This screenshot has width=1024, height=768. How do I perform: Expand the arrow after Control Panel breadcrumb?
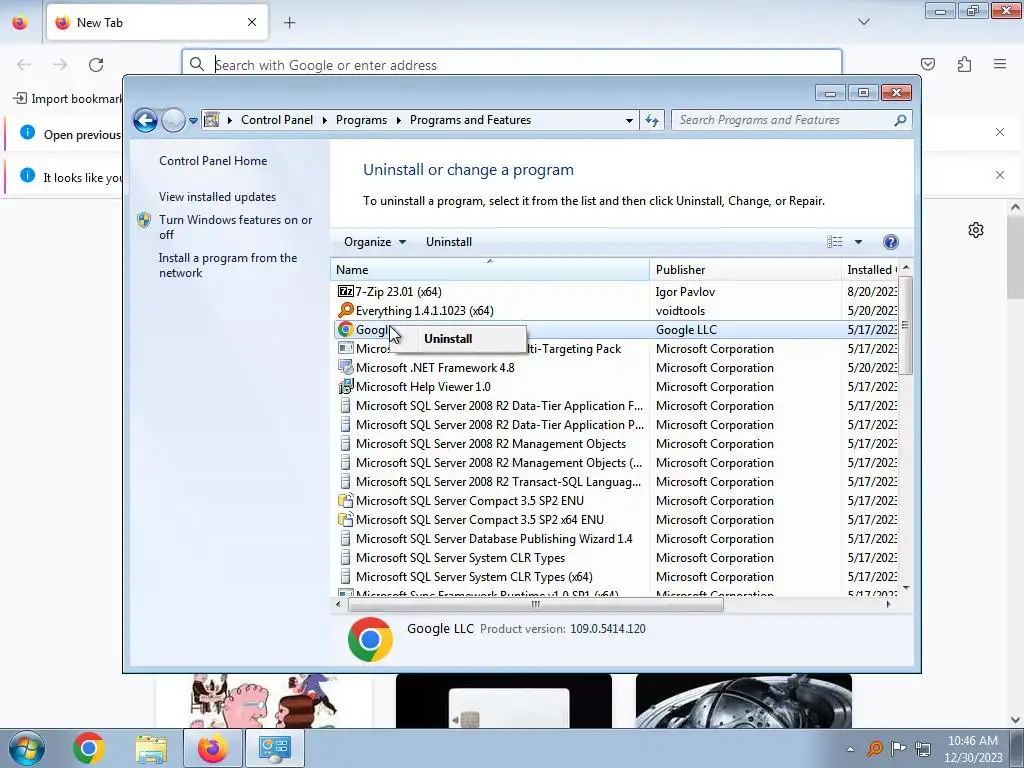point(325,121)
